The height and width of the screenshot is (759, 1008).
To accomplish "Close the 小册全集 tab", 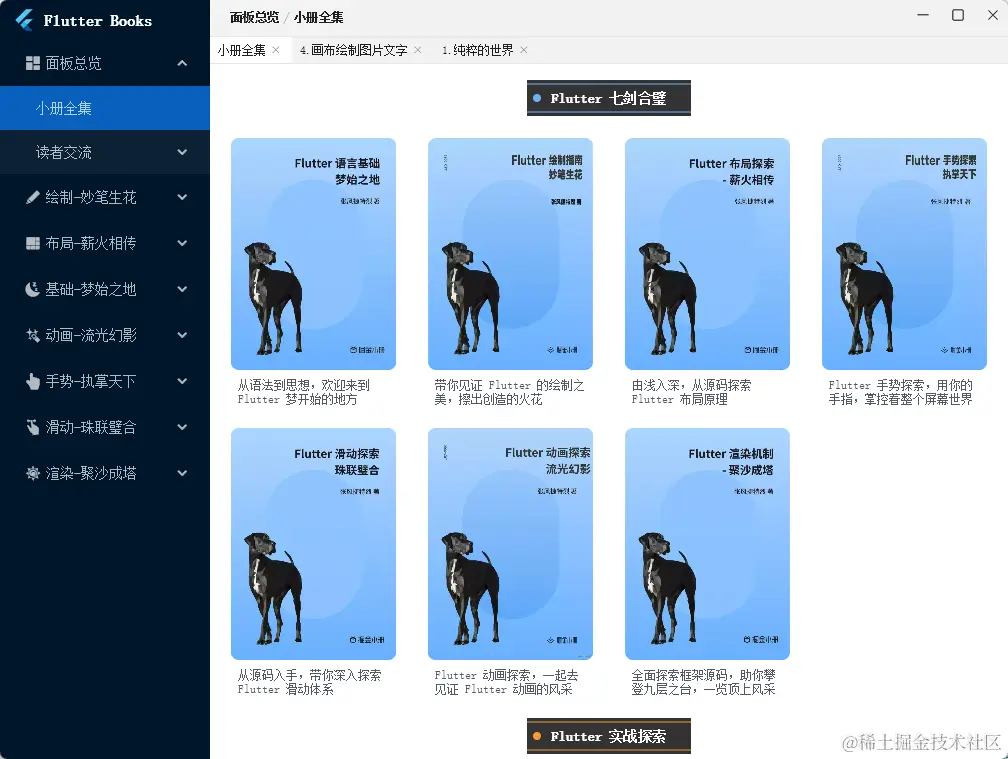I will (276, 49).
